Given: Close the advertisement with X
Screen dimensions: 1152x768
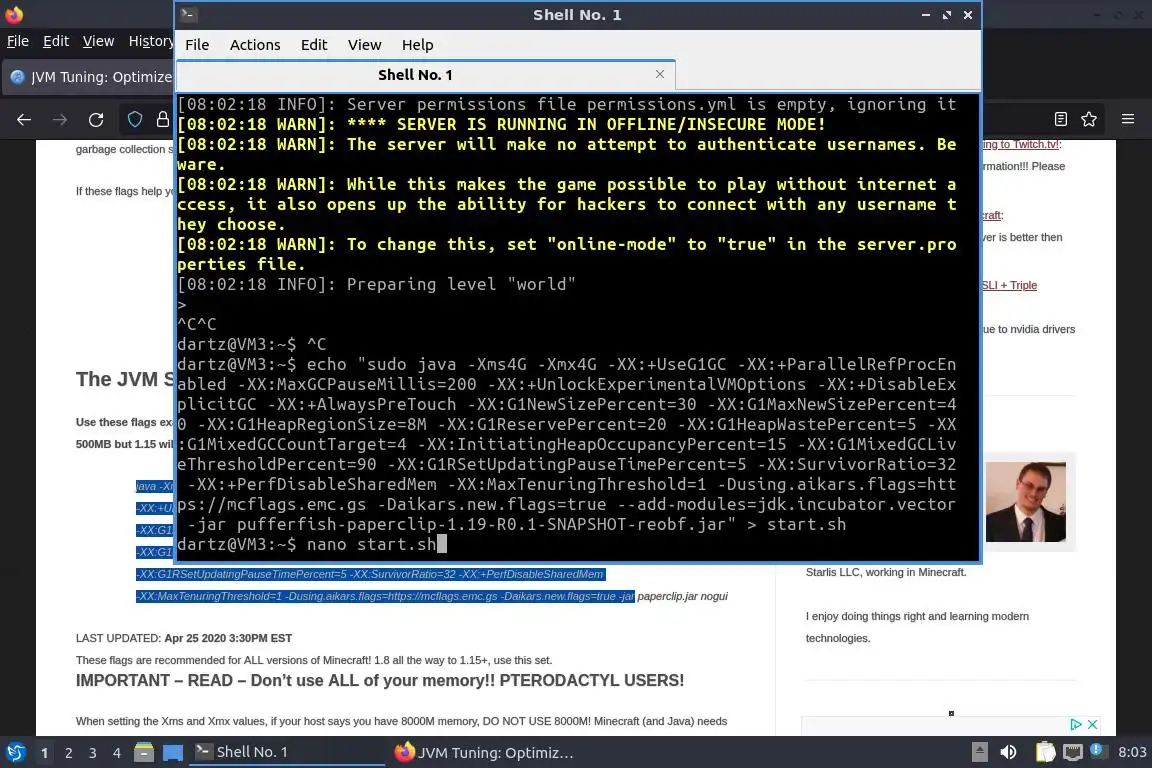Looking at the screenshot, I should [x=1092, y=725].
